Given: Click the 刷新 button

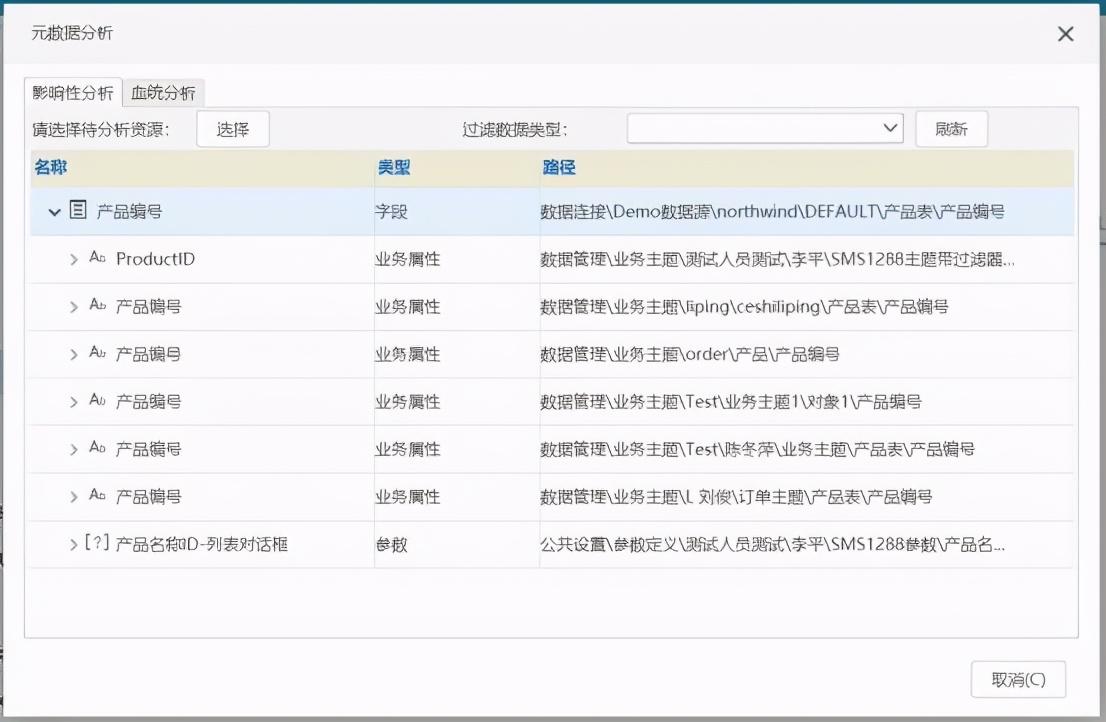Looking at the screenshot, I should tap(951, 128).
